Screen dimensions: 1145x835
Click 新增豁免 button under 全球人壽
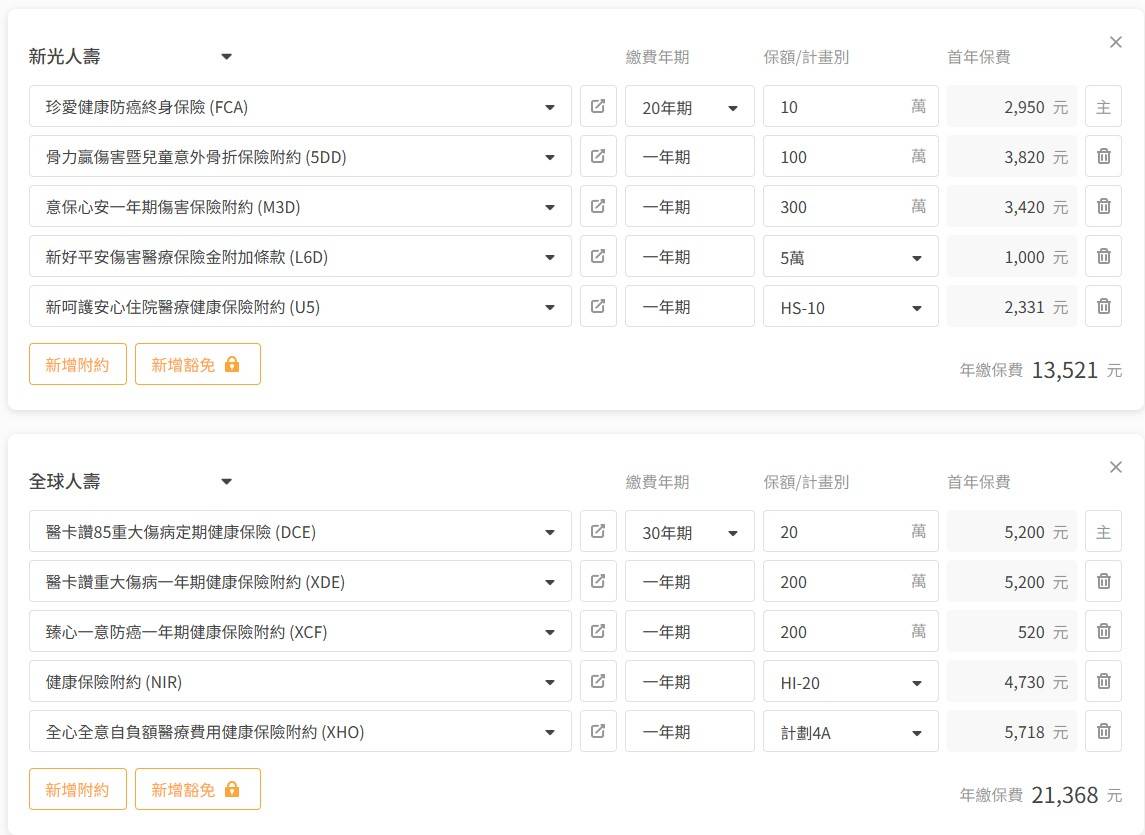tap(197, 789)
